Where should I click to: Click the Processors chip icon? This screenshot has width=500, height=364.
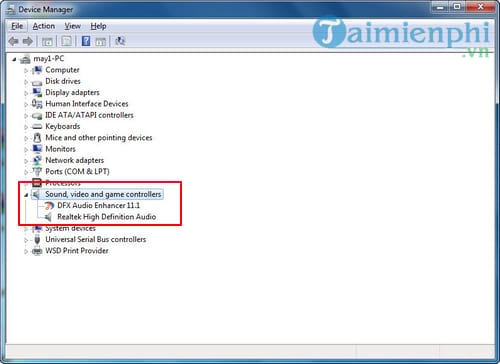click(x=37, y=183)
